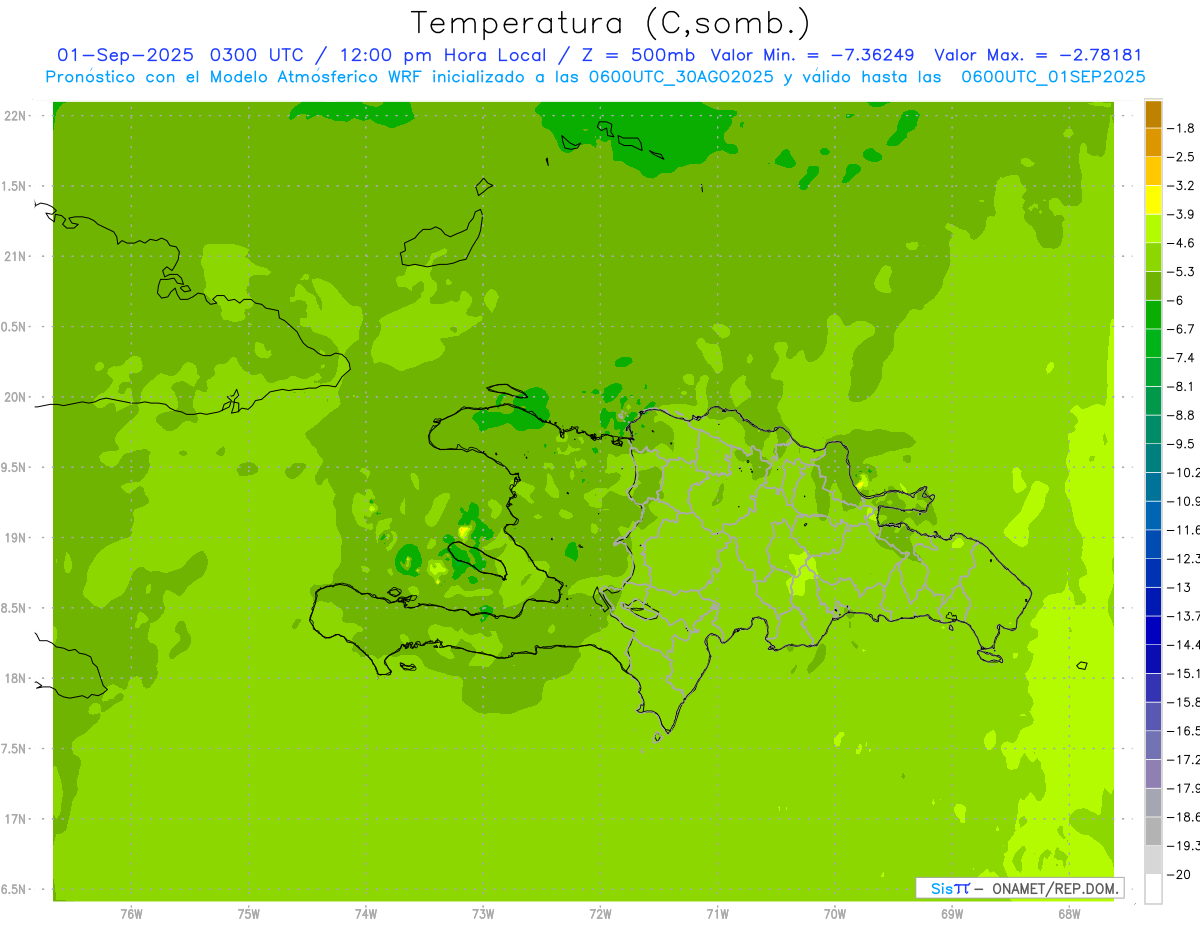The width and height of the screenshot is (1200, 927).
Task: Click the "-1.8" color bar value
Action: point(1181,128)
